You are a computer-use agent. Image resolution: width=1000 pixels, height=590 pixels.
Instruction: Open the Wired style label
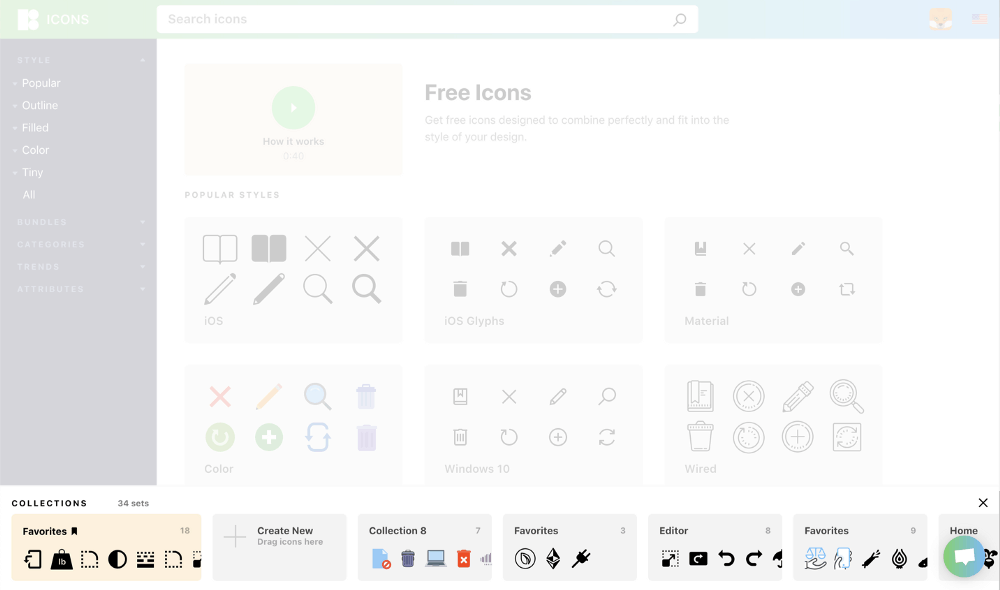(x=700, y=469)
